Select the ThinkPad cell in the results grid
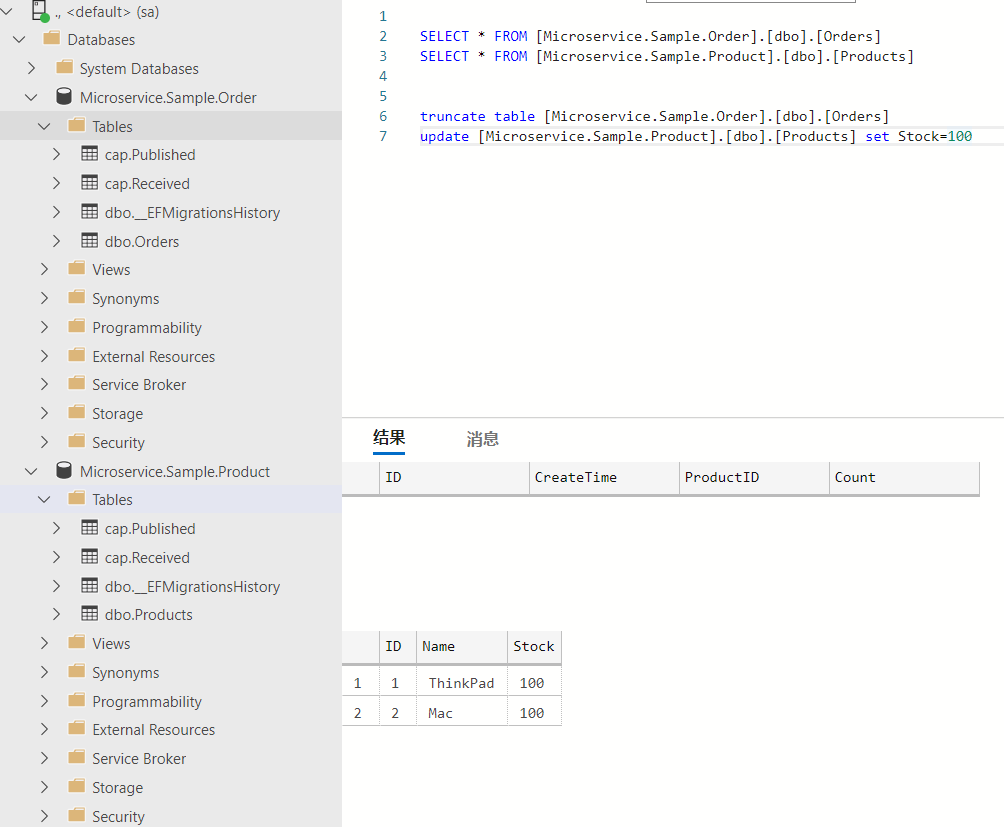Viewport: 1004px width, 827px height. click(461, 683)
